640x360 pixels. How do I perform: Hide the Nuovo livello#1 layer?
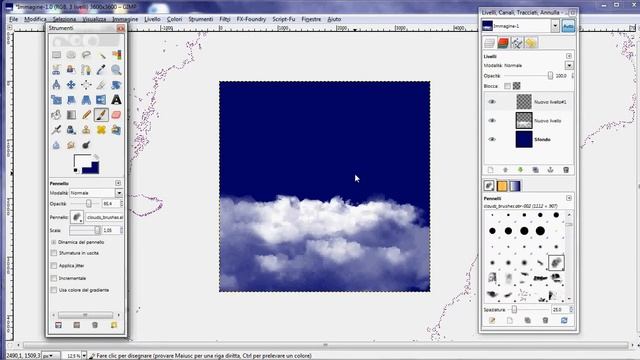click(x=492, y=102)
